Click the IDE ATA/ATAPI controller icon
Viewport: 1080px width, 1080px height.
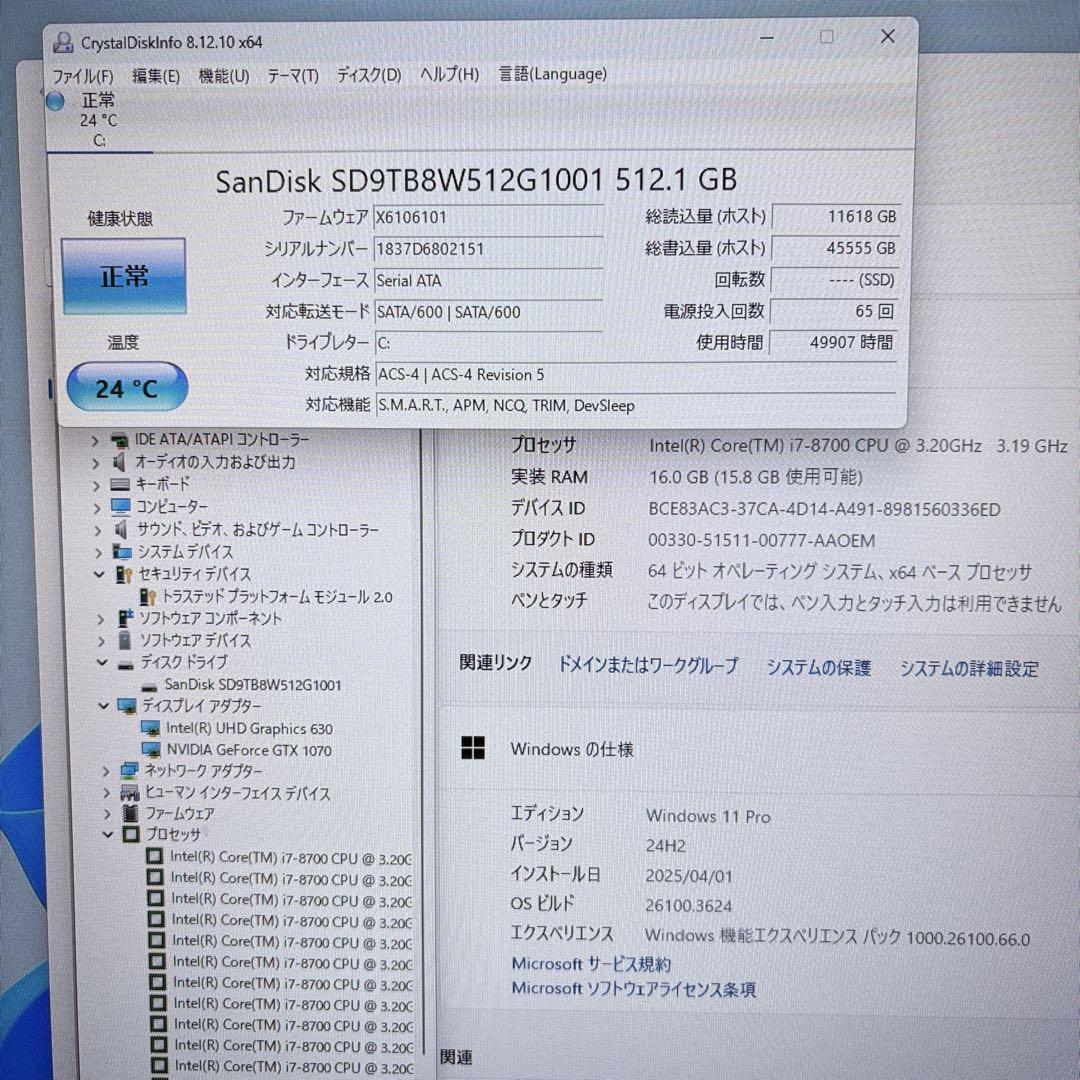[120, 440]
